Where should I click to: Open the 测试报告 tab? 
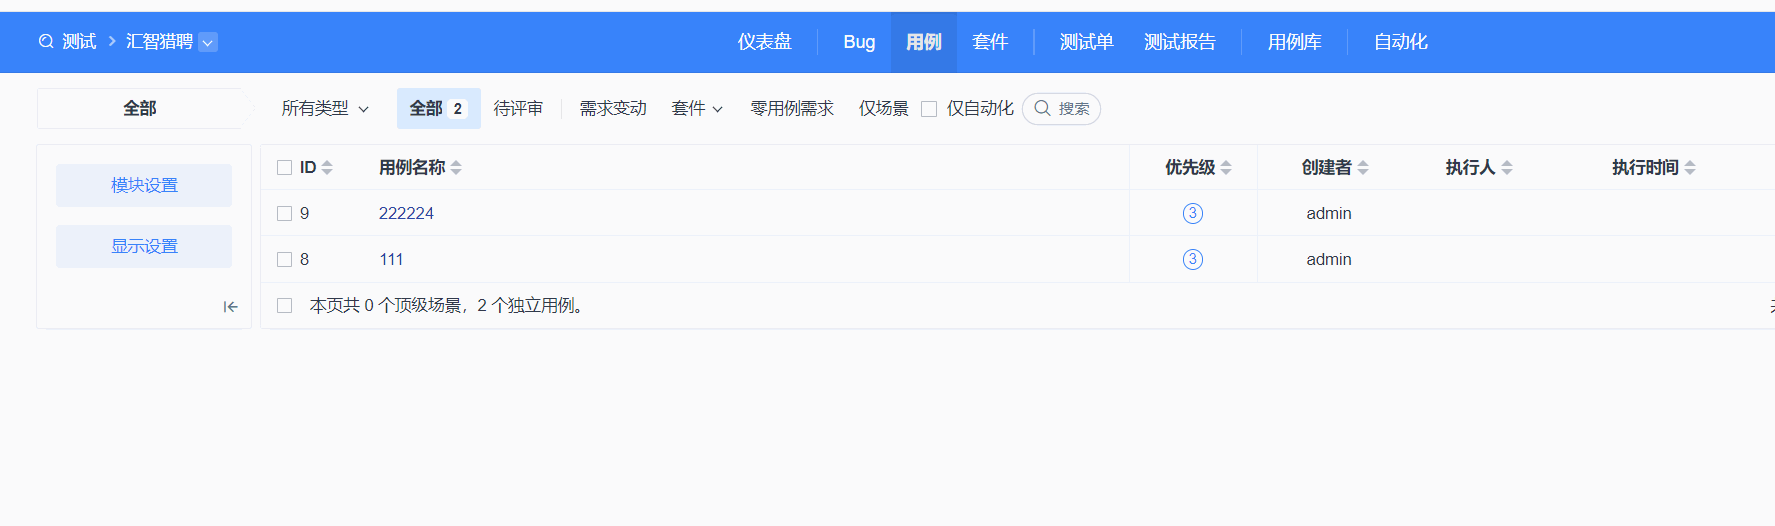coord(1180,42)
